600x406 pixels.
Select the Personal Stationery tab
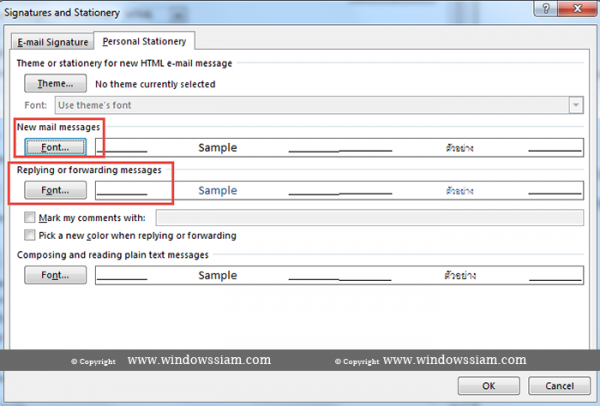(x=144, y=41)
